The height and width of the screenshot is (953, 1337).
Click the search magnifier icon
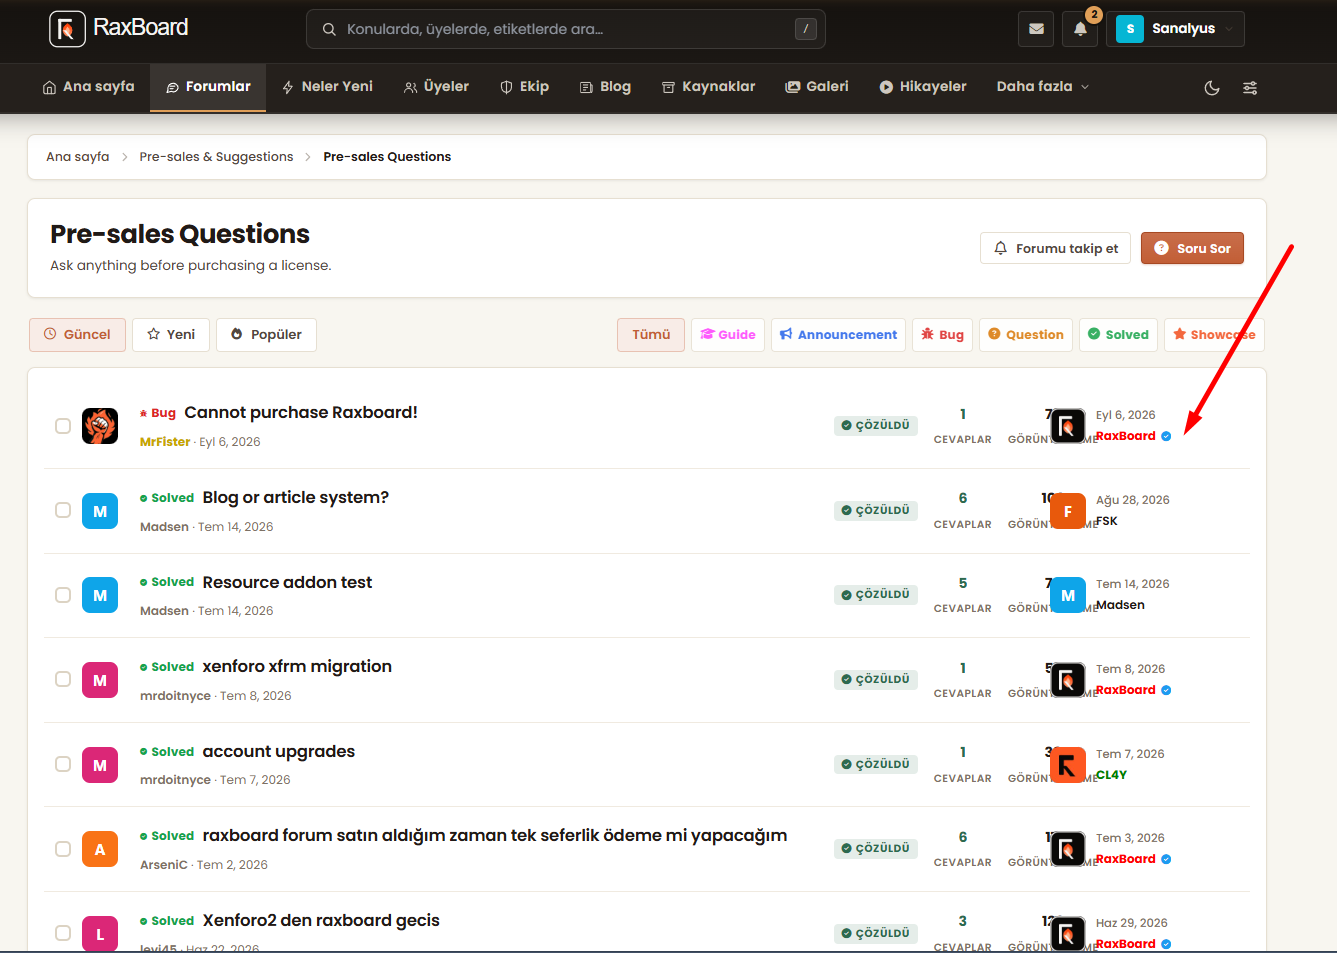[x=329, y=29]
